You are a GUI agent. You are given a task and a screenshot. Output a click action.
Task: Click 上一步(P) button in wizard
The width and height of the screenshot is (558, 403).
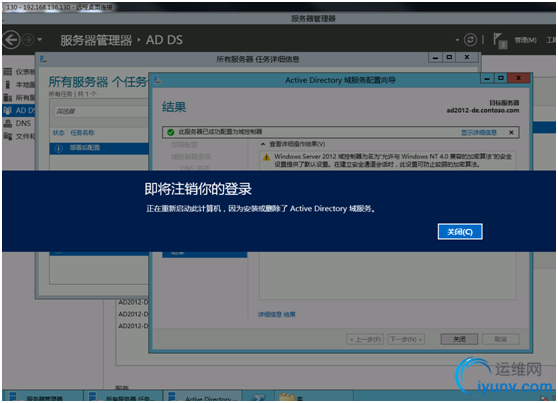coord(365,339)
